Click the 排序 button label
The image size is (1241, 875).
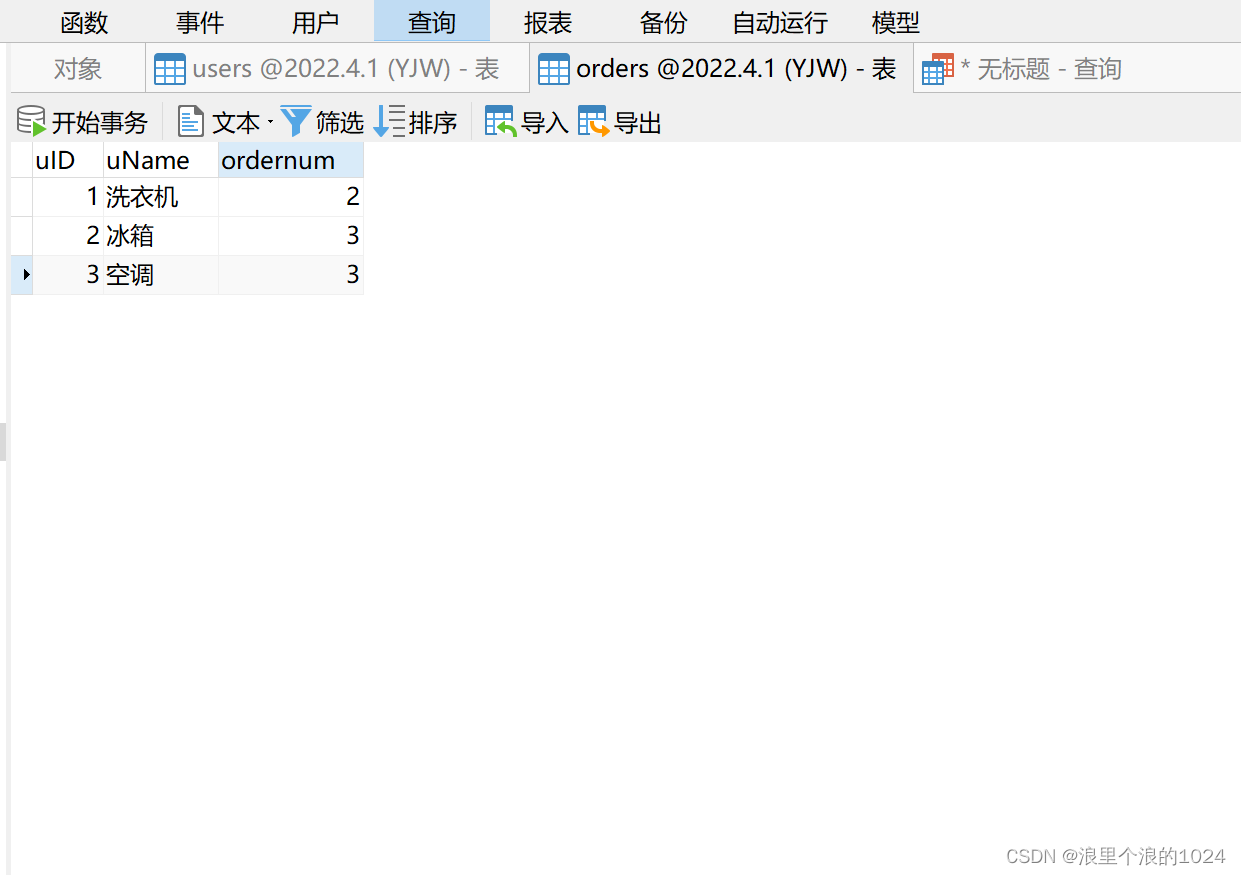[x=433, y=123]
